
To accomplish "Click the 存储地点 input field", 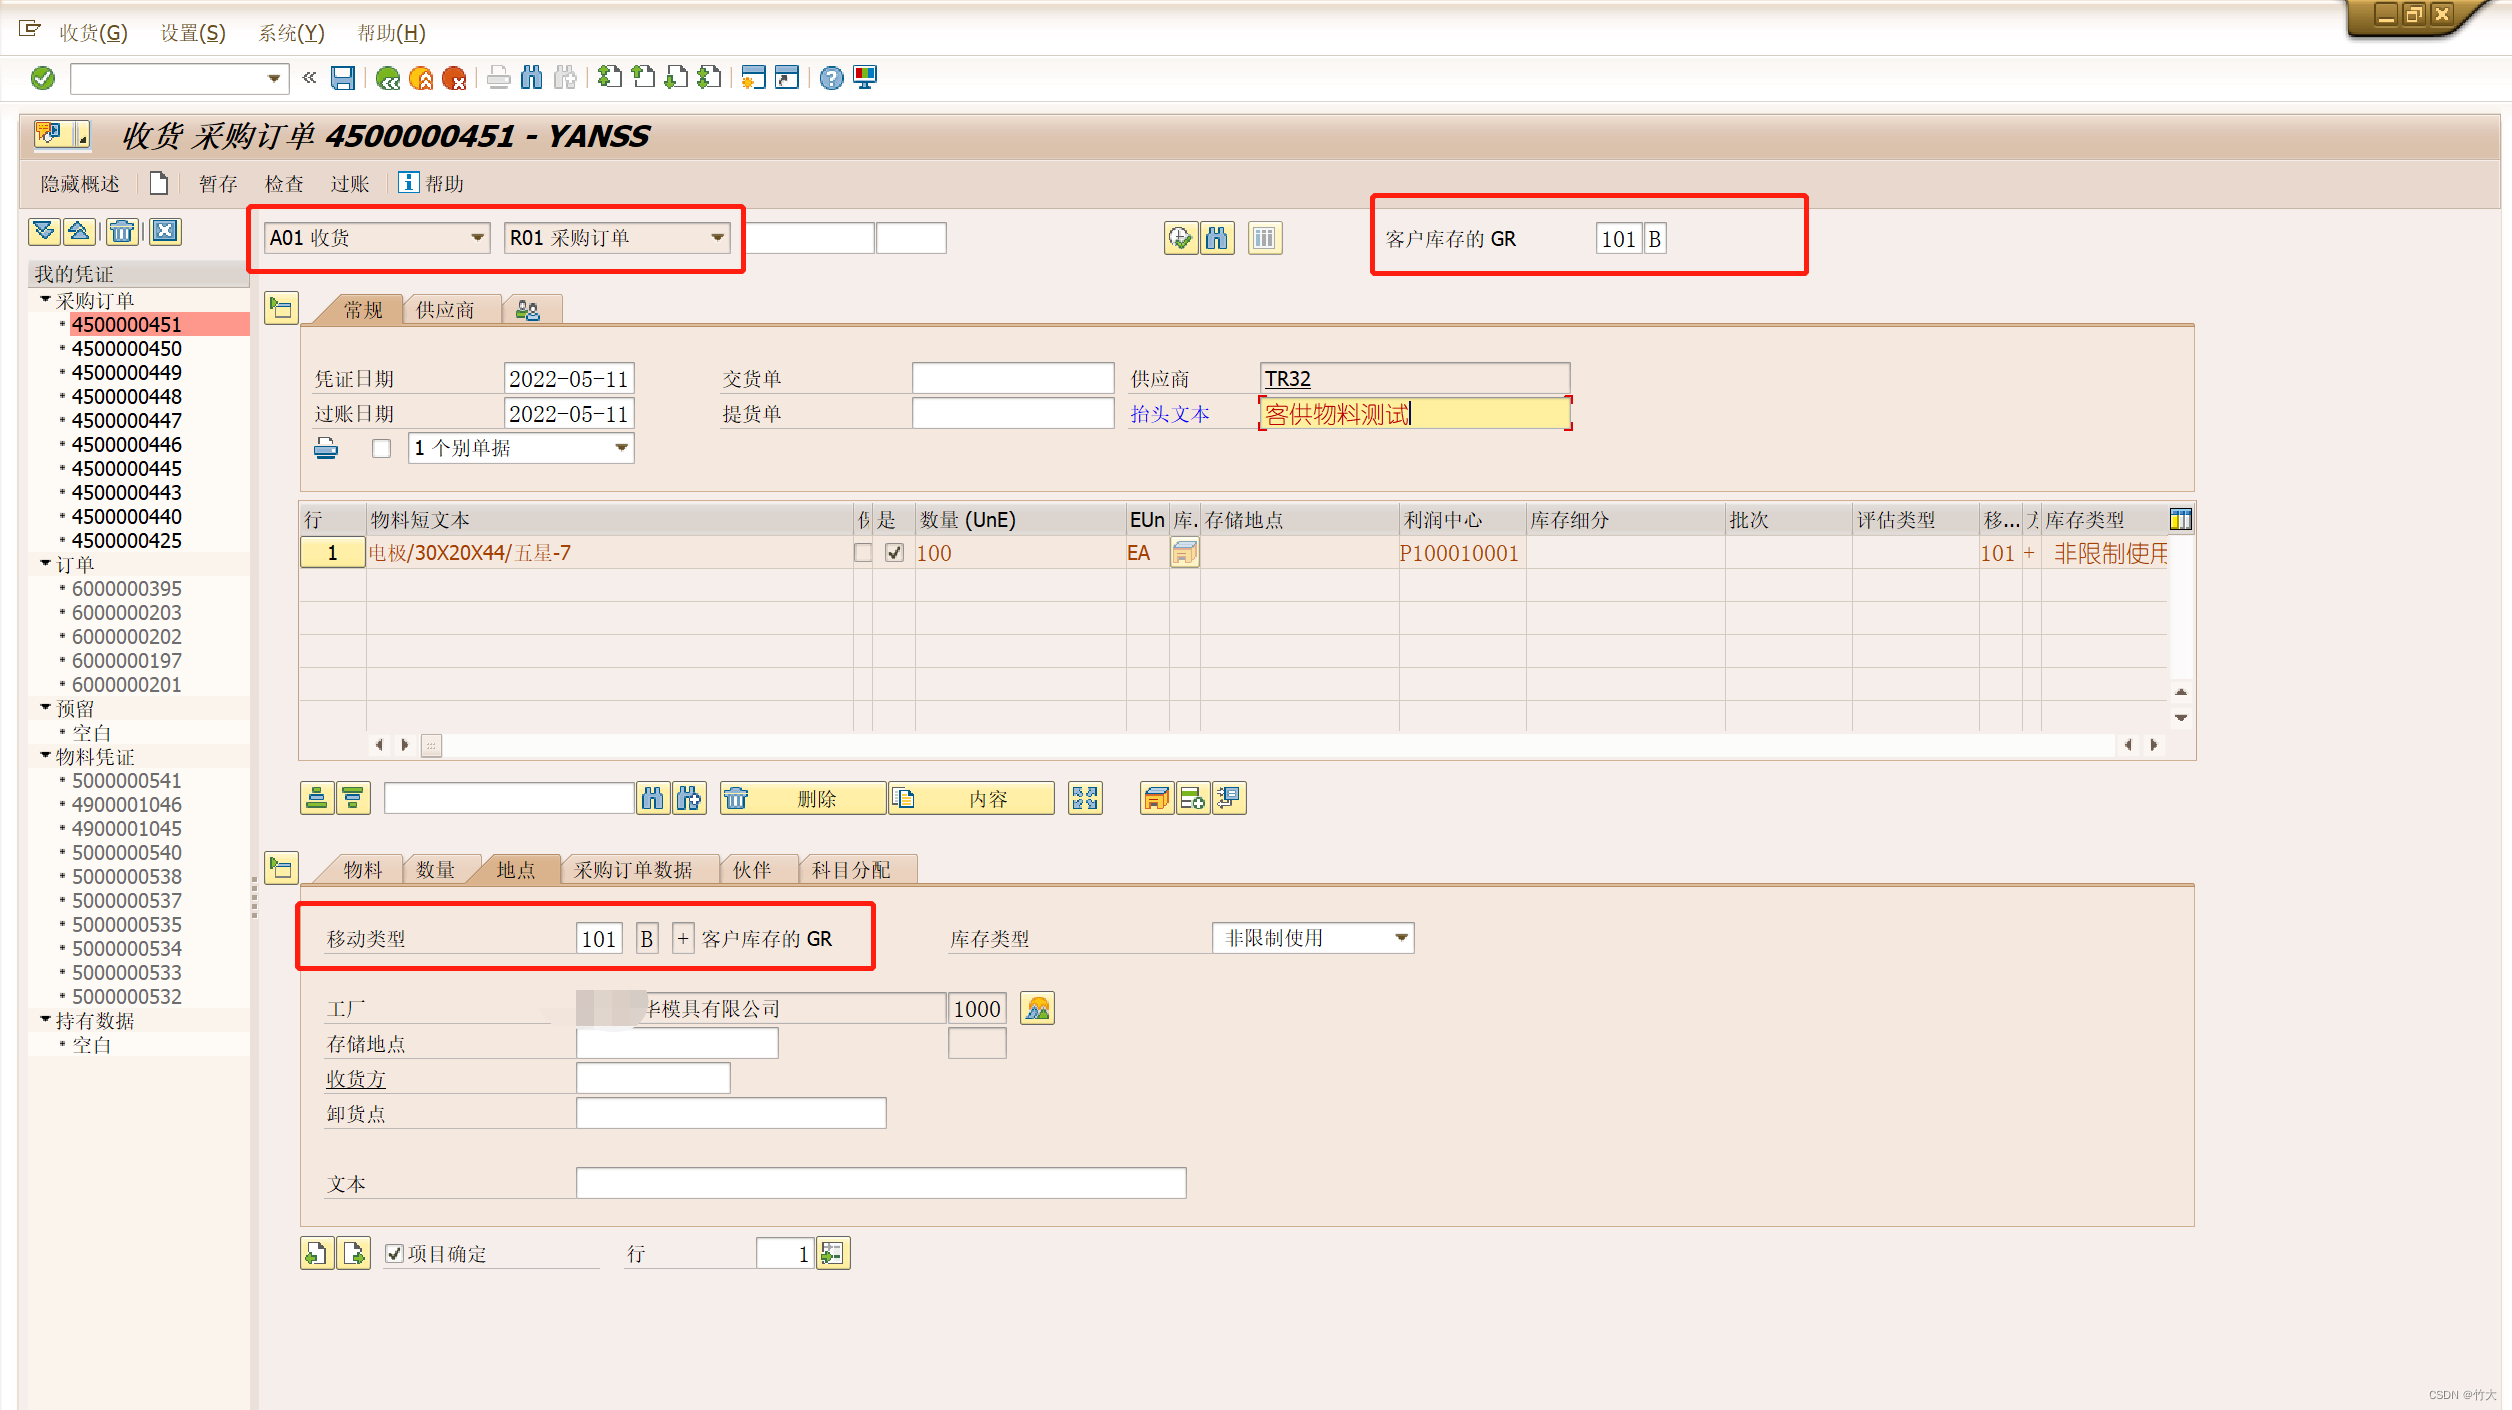I will point(677,1043).
